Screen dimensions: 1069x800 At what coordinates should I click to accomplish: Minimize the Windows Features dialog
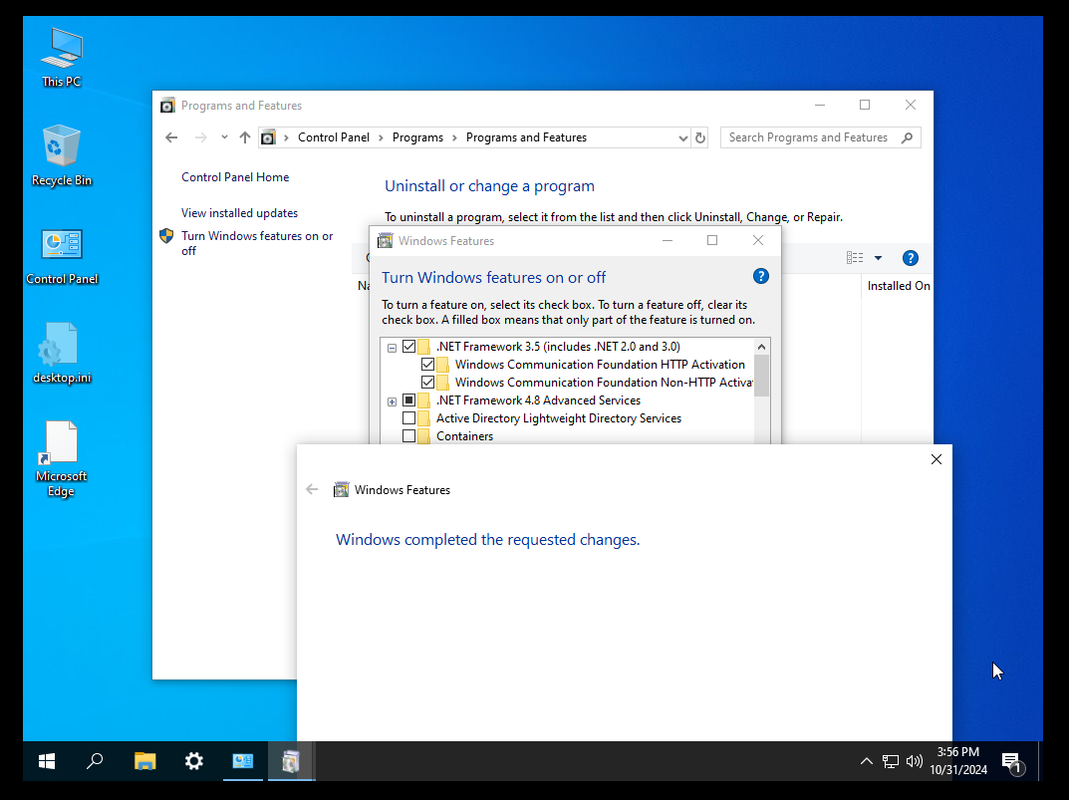click(x=667, y=240)
